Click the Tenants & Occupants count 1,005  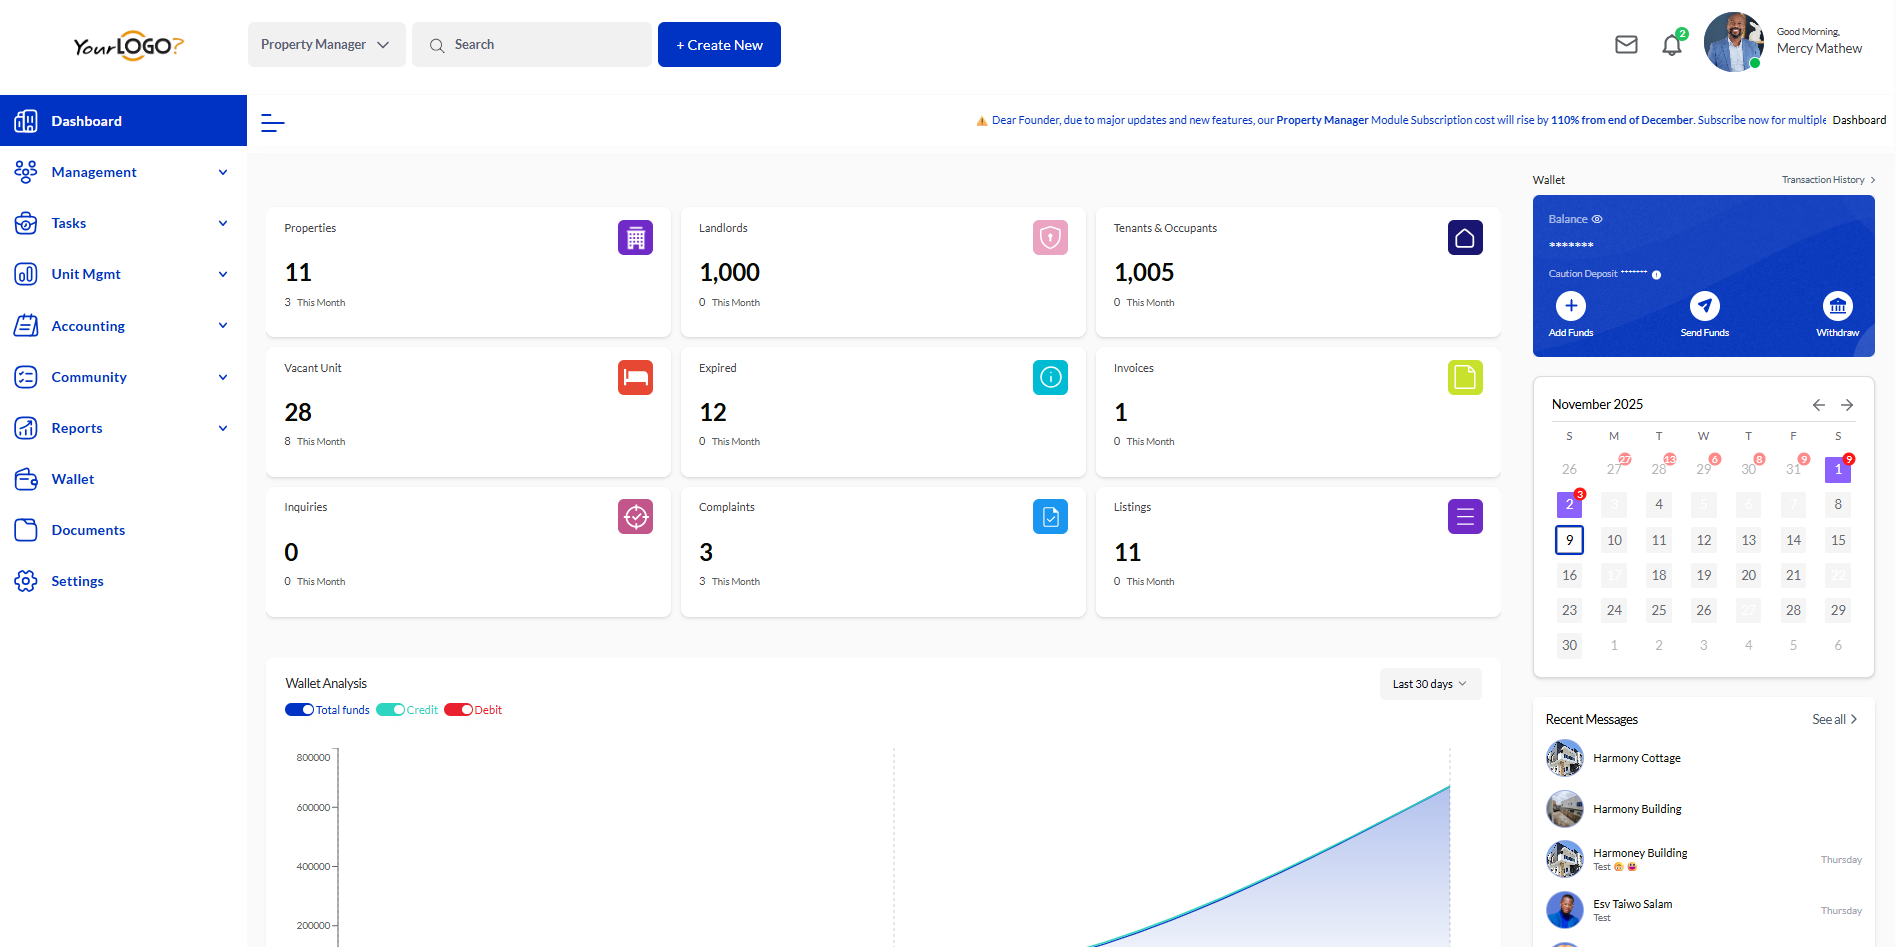click(x=1144, y=273)
